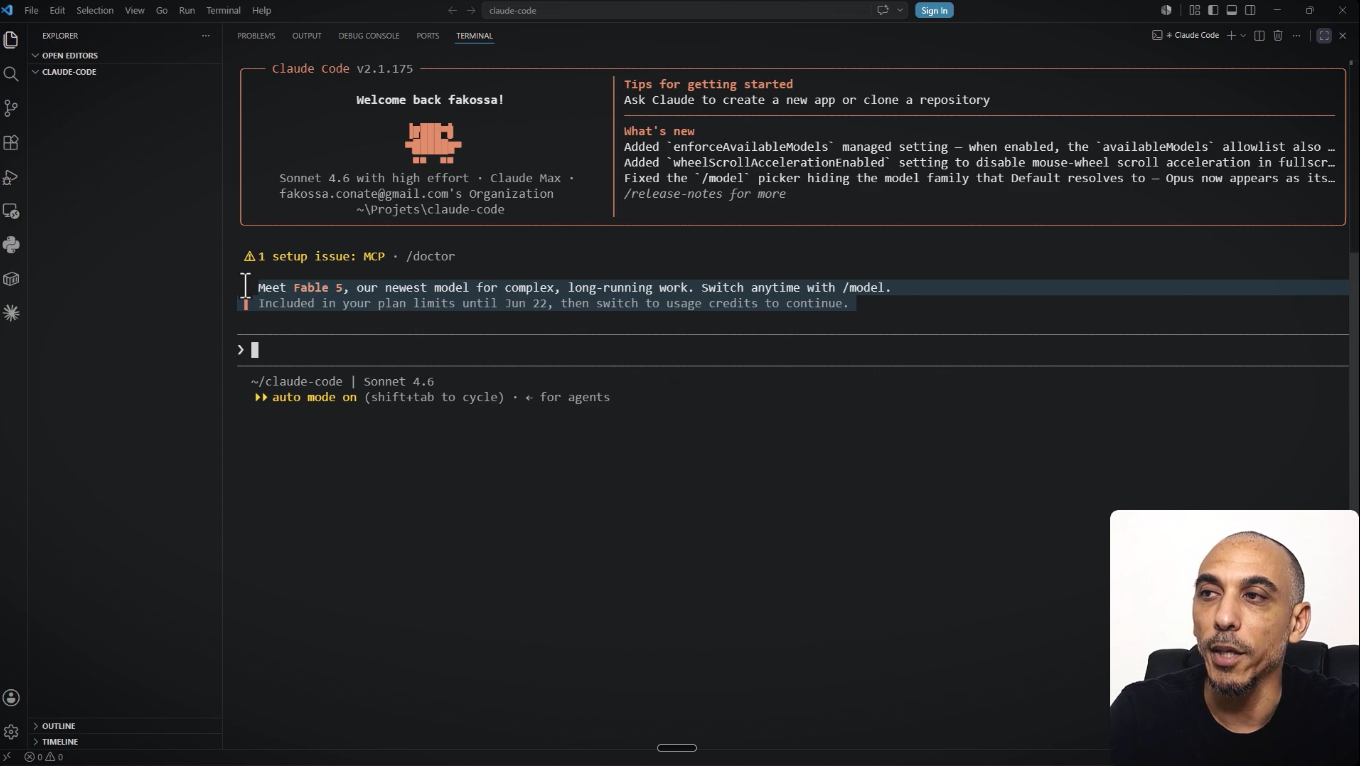Open the Run menu
The height and width of the screenshot is (766, 1360).
[187, 10]
